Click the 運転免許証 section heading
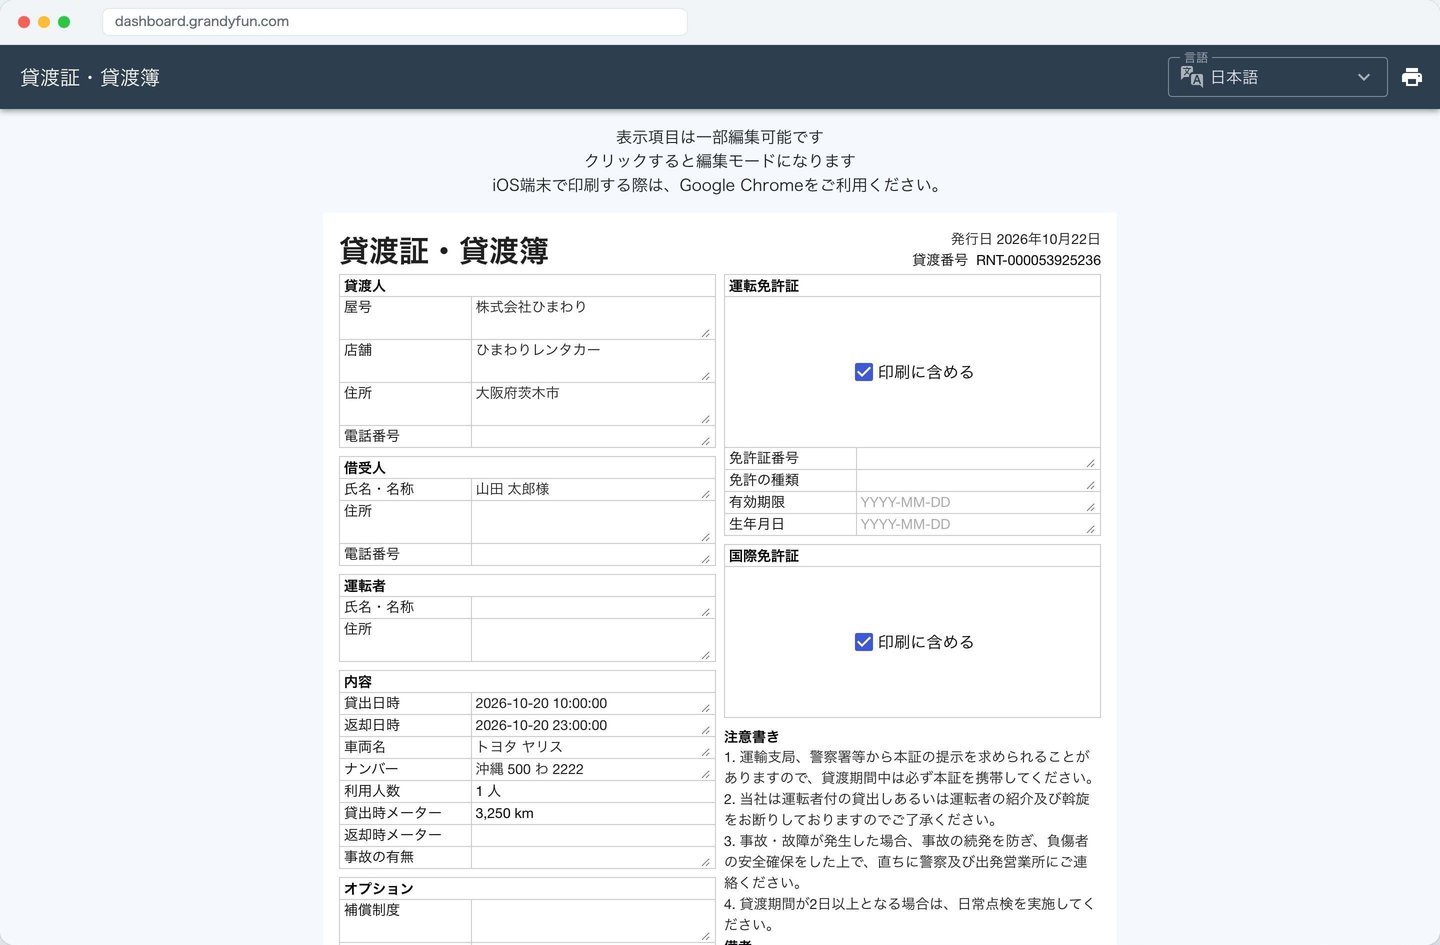The image size is (1440, 945). point(764,286)
